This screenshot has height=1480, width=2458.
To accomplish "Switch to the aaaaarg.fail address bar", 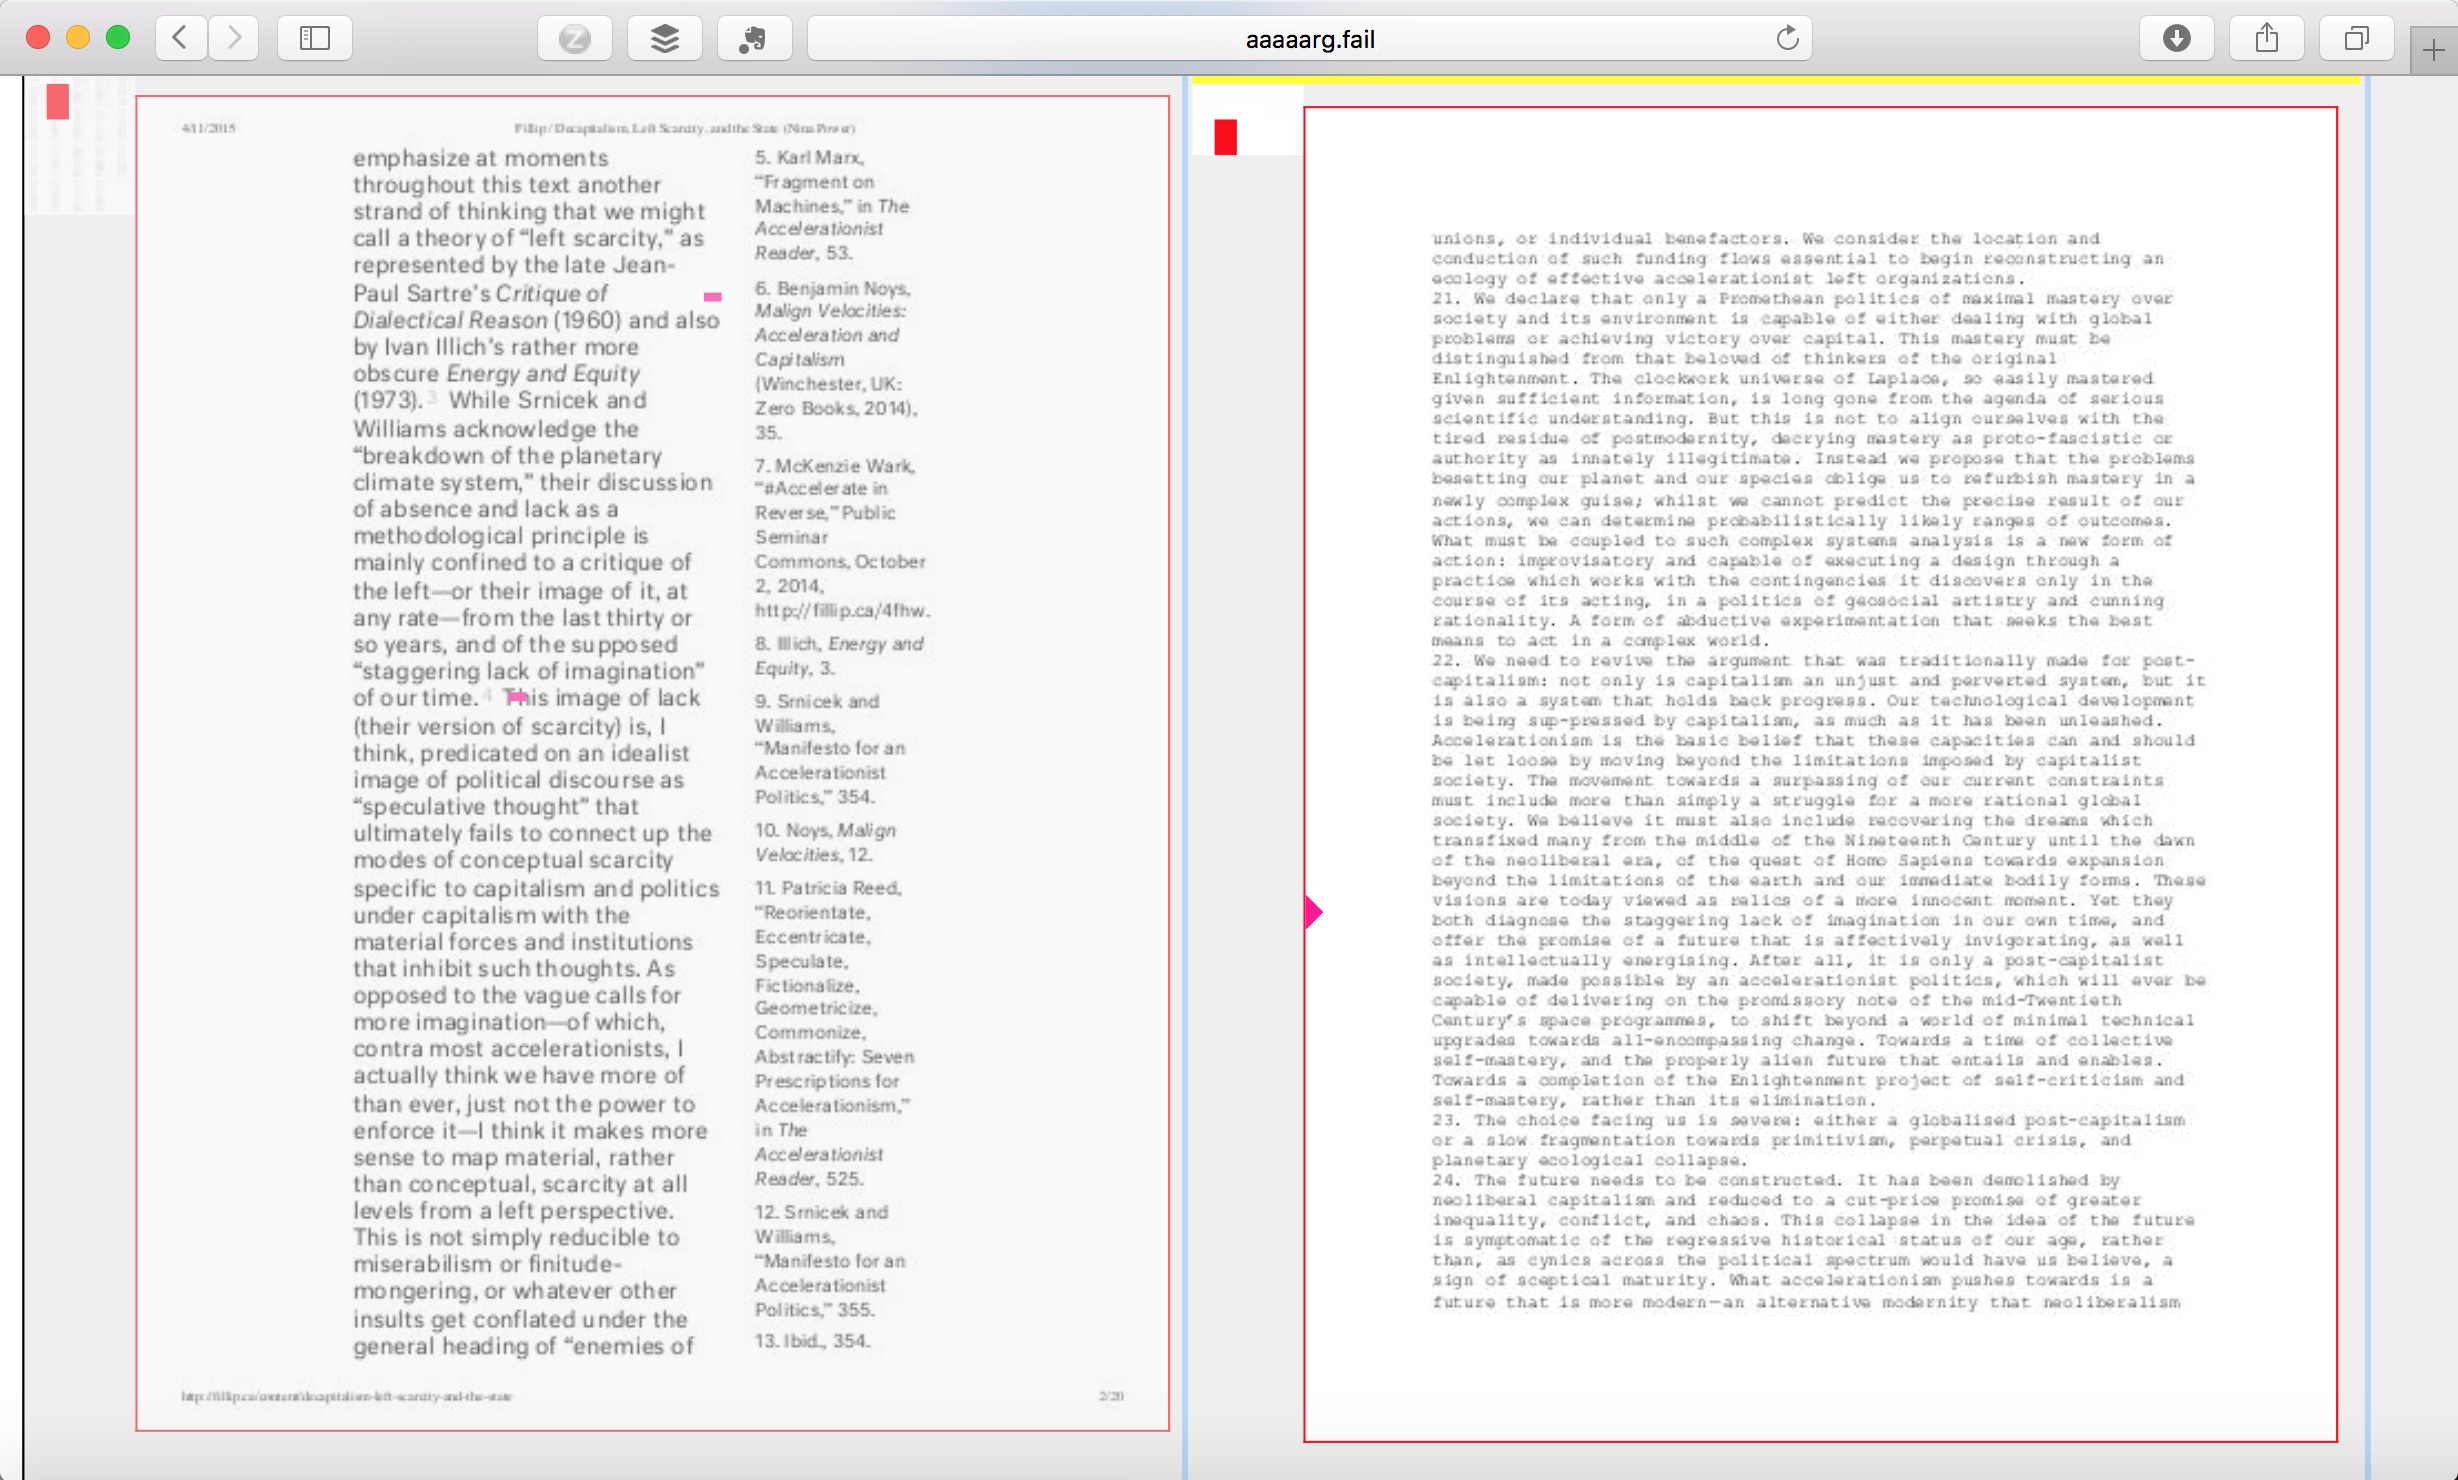I will tap(1310, 38).
